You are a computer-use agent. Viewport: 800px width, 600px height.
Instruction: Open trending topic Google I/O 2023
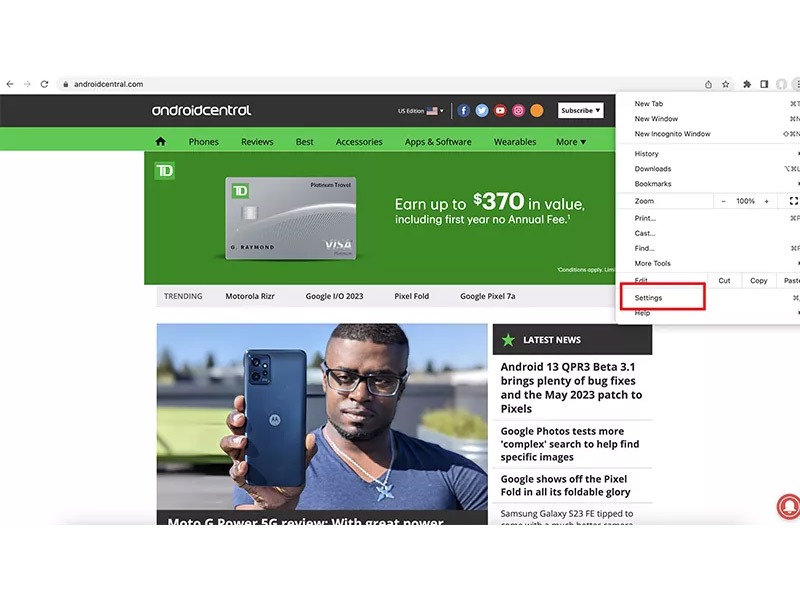(x=334, y=296)
